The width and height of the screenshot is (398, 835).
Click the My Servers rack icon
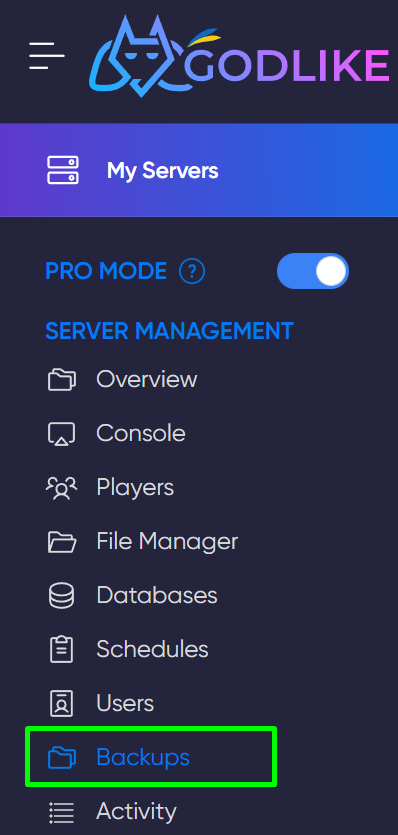[x=63, y=170]
